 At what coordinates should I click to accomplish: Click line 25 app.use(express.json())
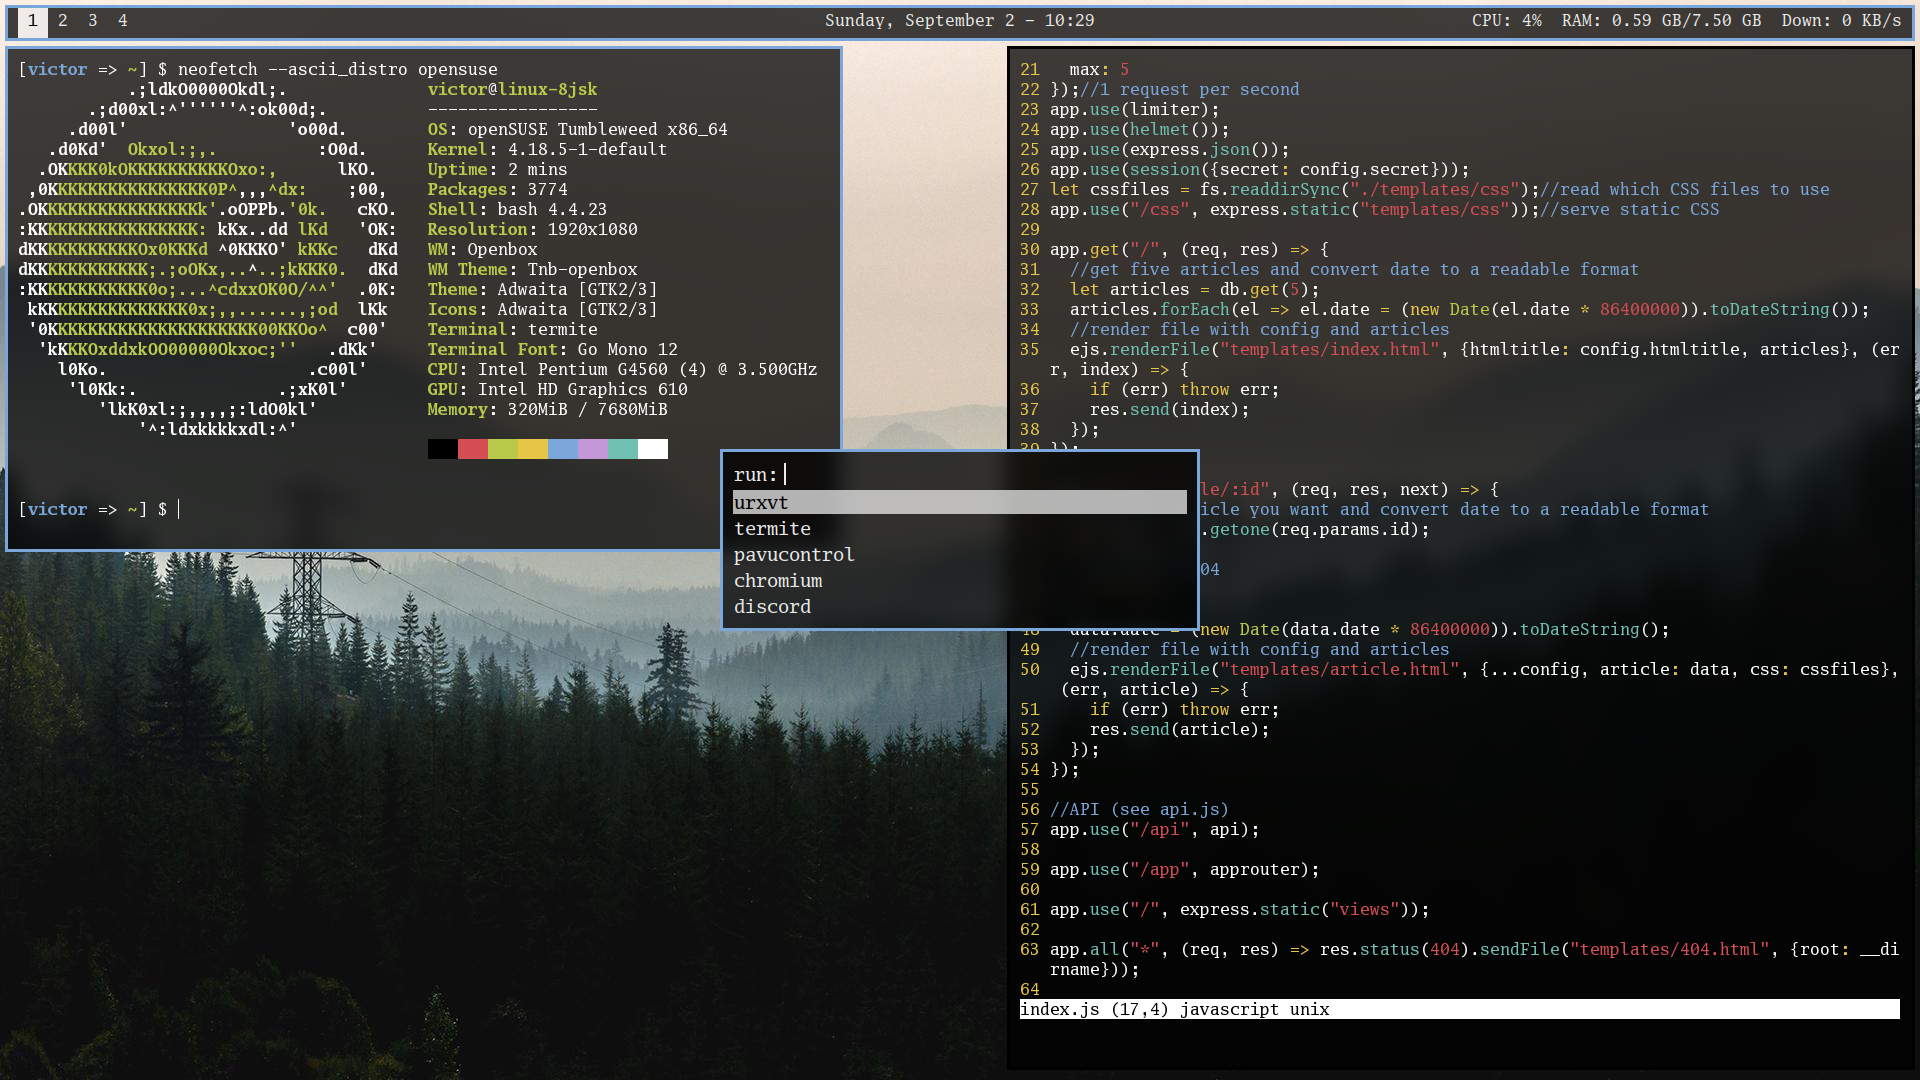(x=1170, y=150)
